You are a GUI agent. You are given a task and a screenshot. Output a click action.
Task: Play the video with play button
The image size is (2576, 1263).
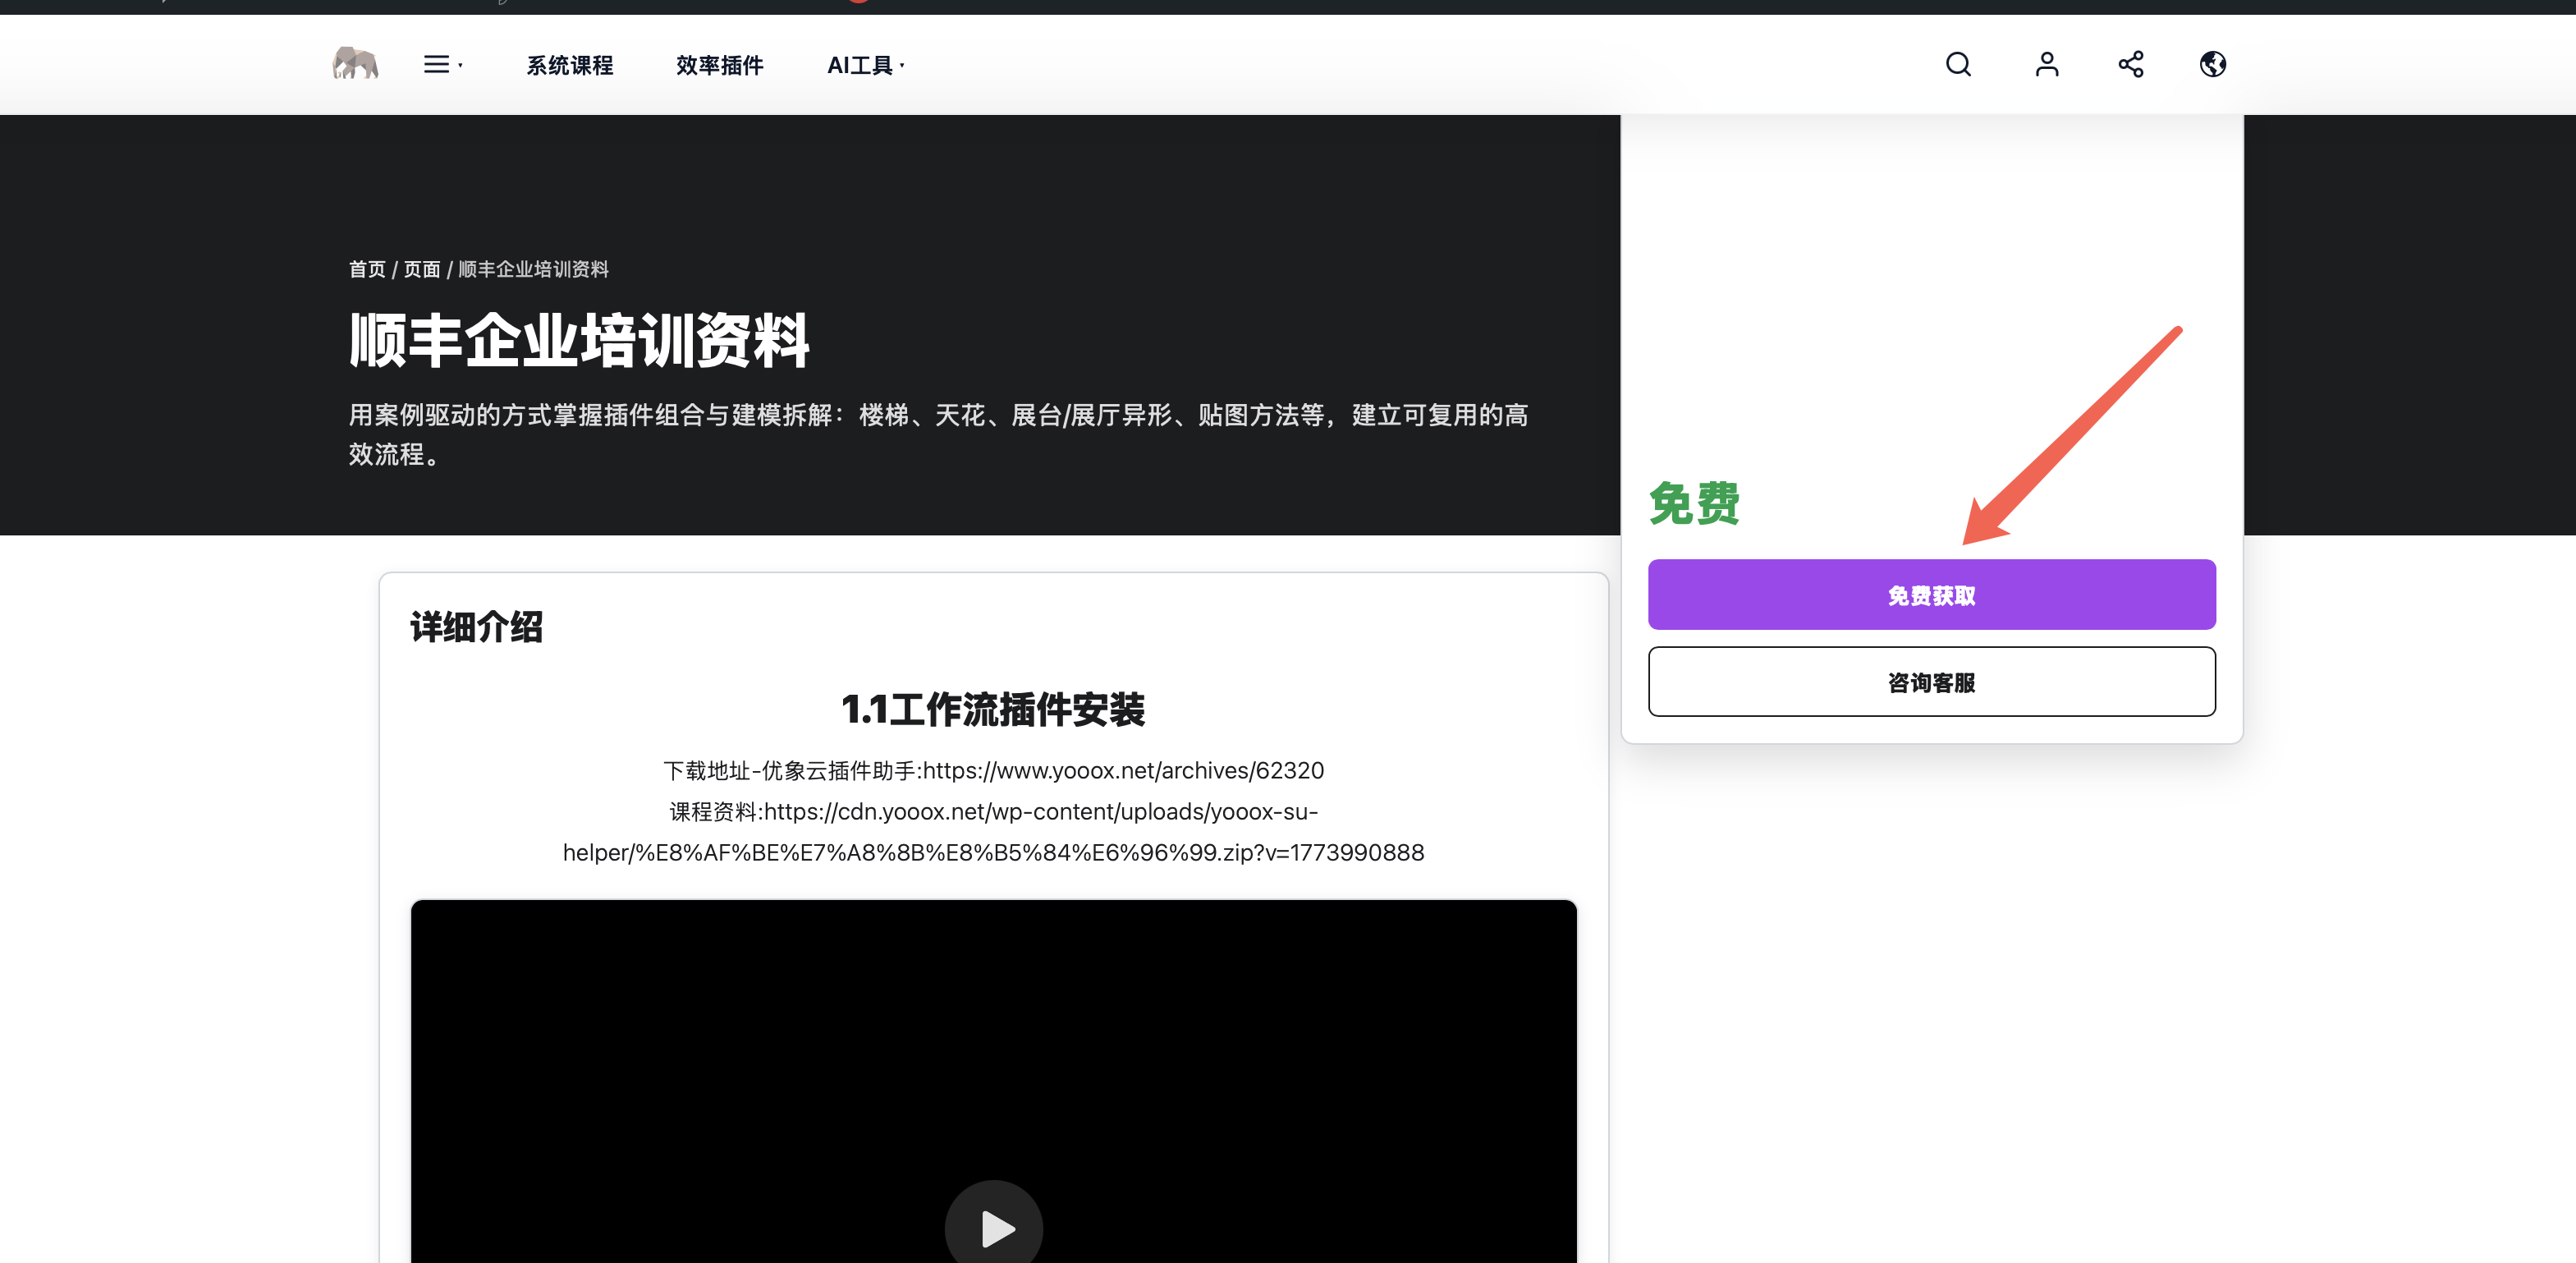(x=993, y=1227)
